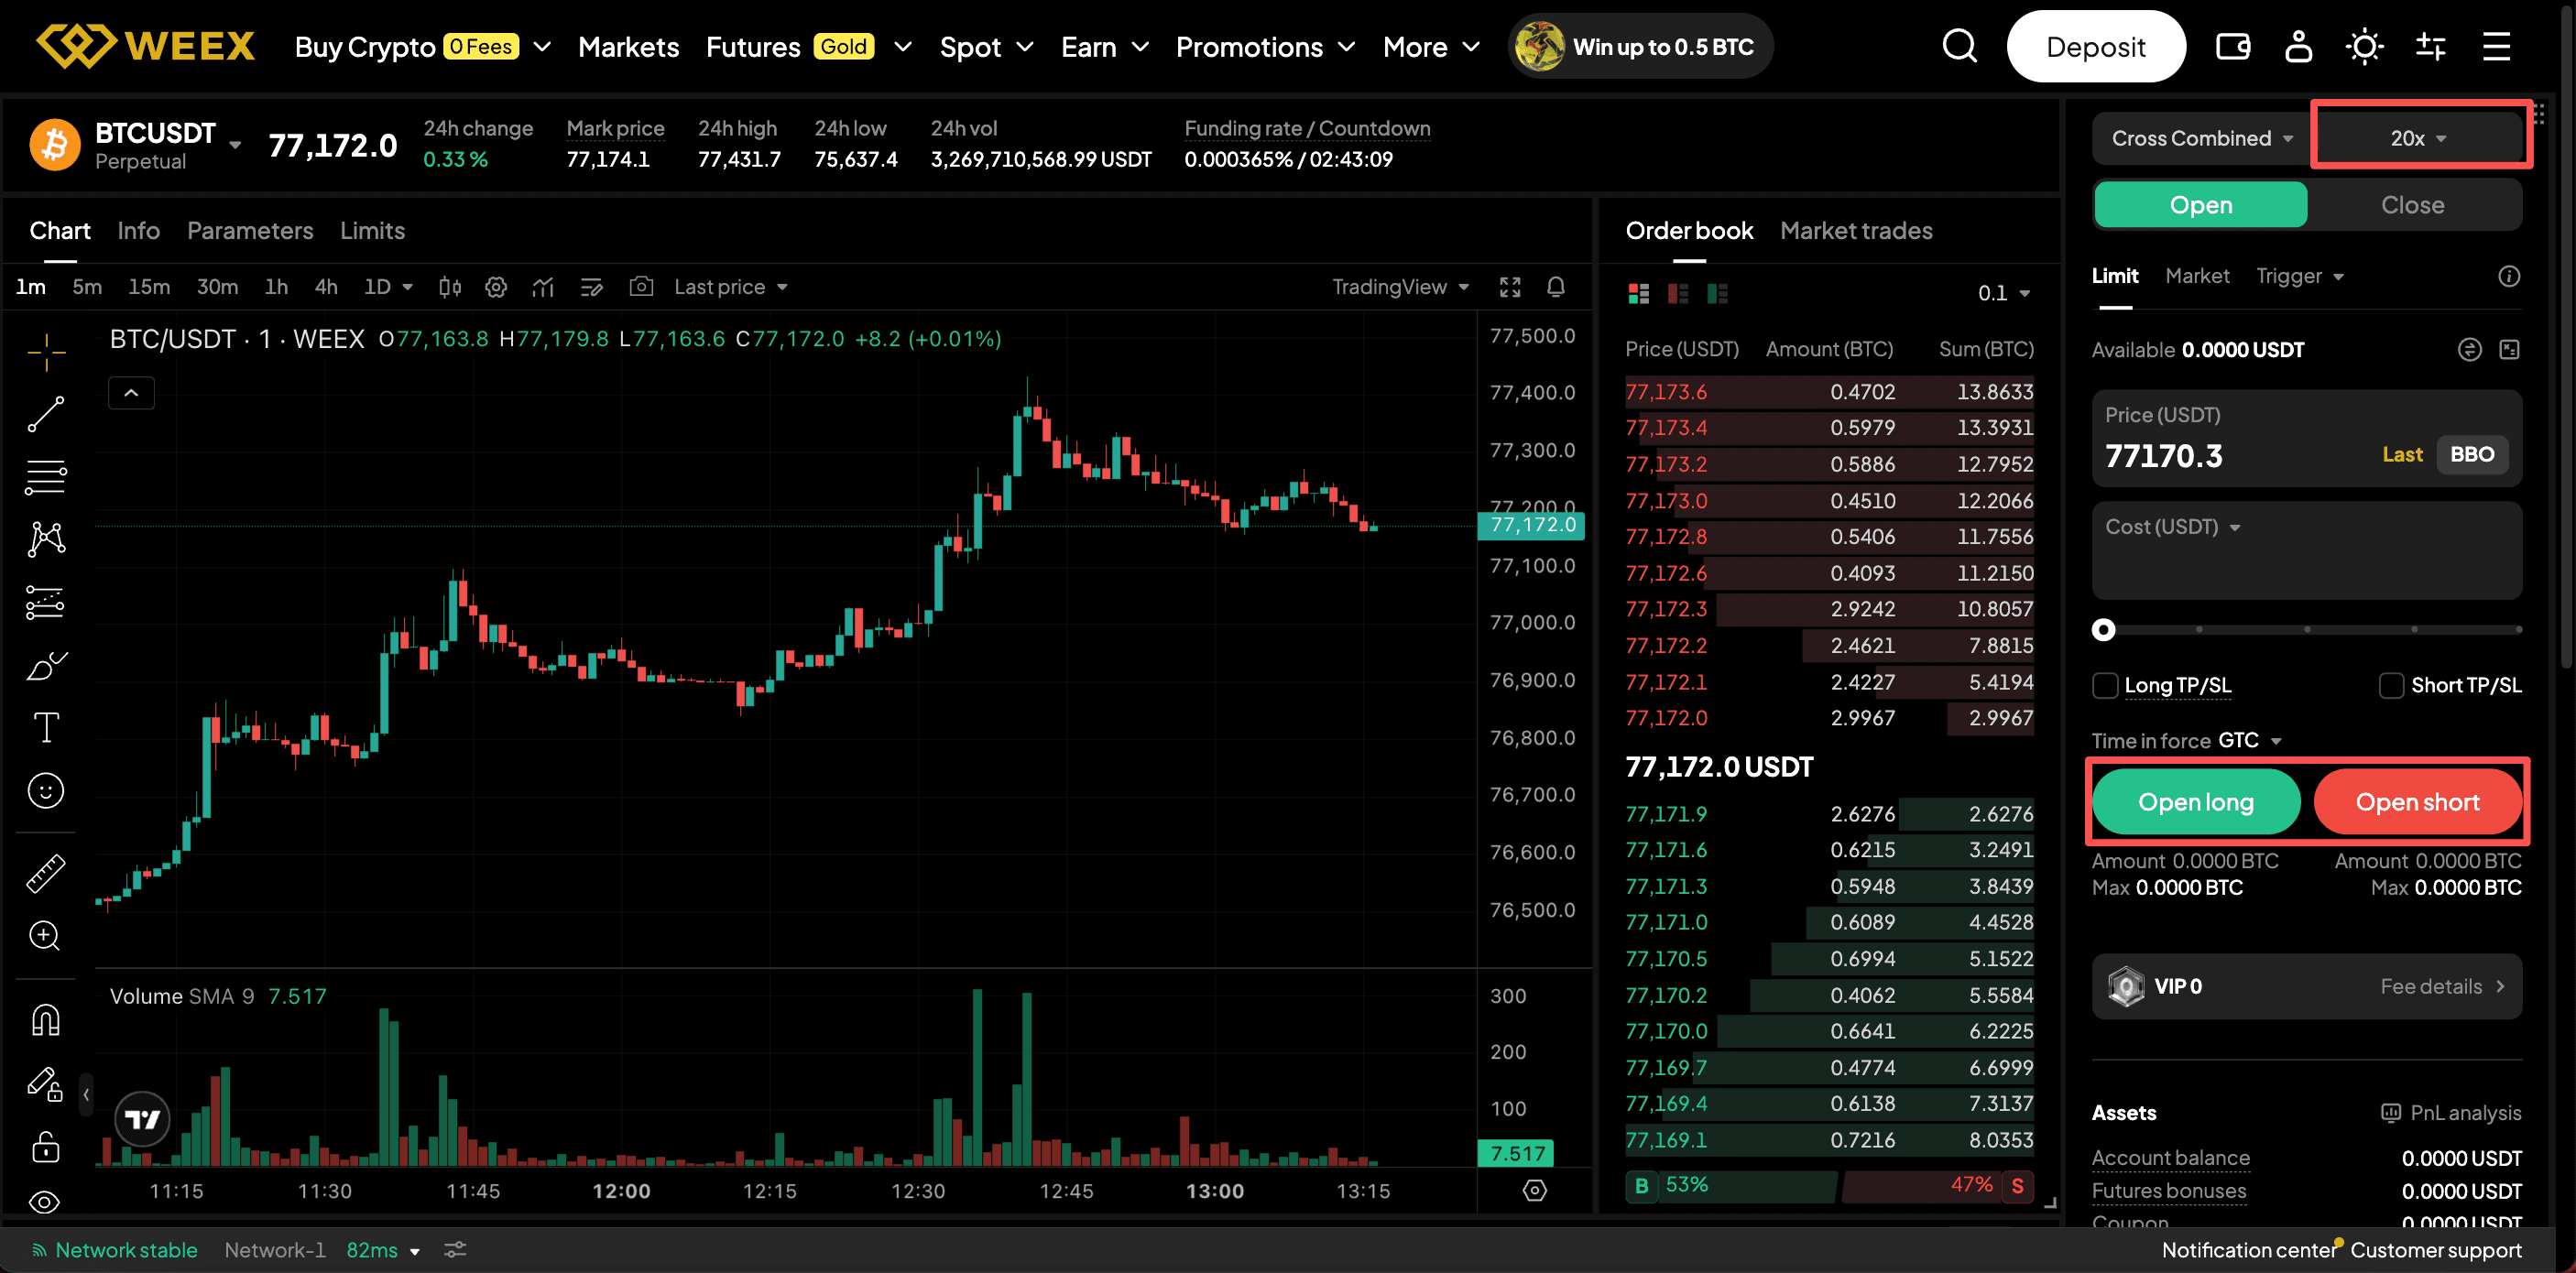2576x1273 pixels.
Task: Show both bids and asks order book view
Action: (x=1638, y=293)
